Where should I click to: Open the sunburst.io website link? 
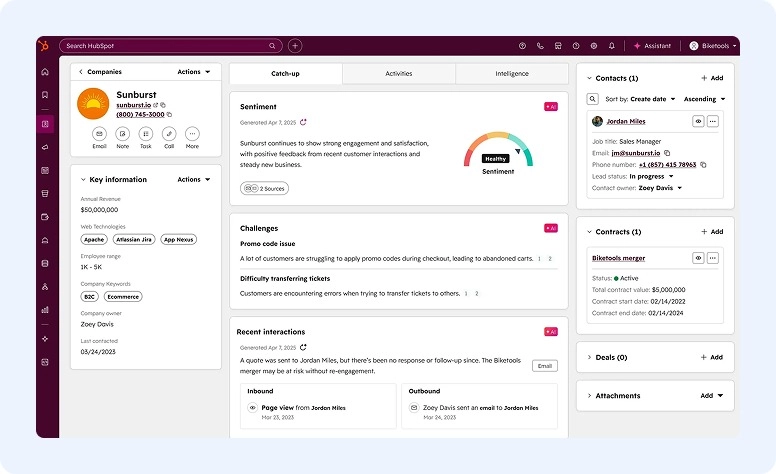click(134, 105)
